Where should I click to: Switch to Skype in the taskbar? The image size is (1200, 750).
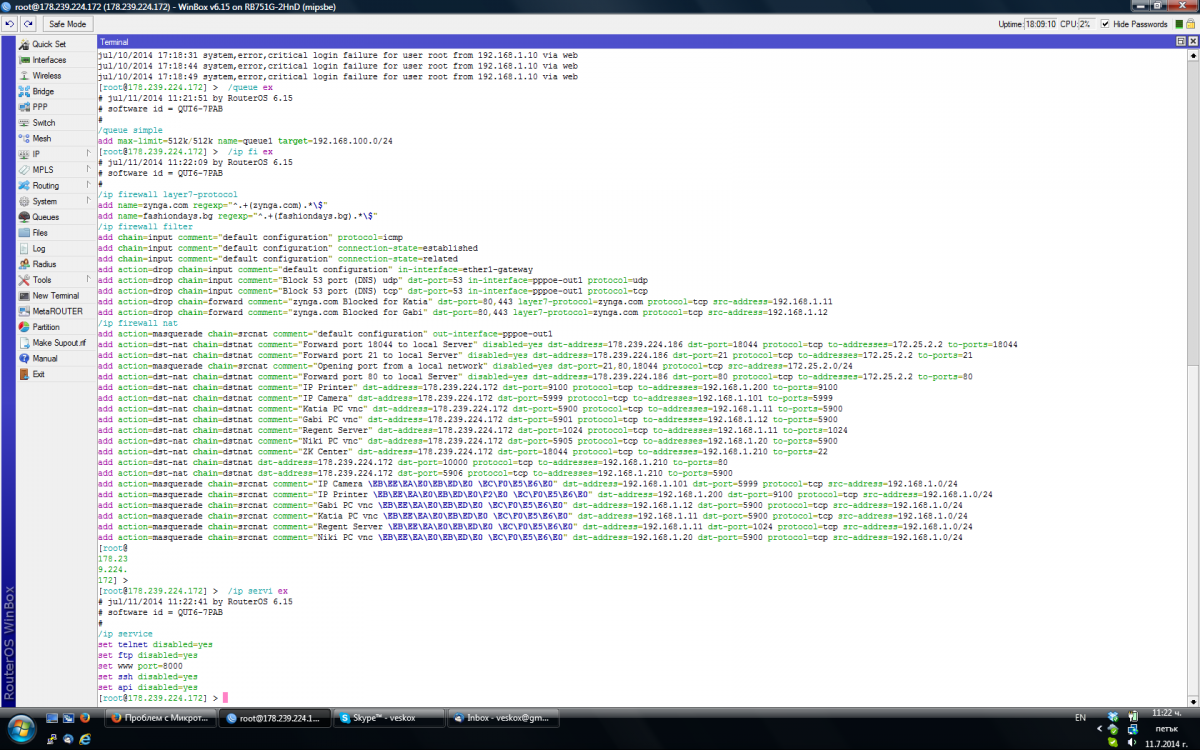pyautogui.click(x=385, y=718)
